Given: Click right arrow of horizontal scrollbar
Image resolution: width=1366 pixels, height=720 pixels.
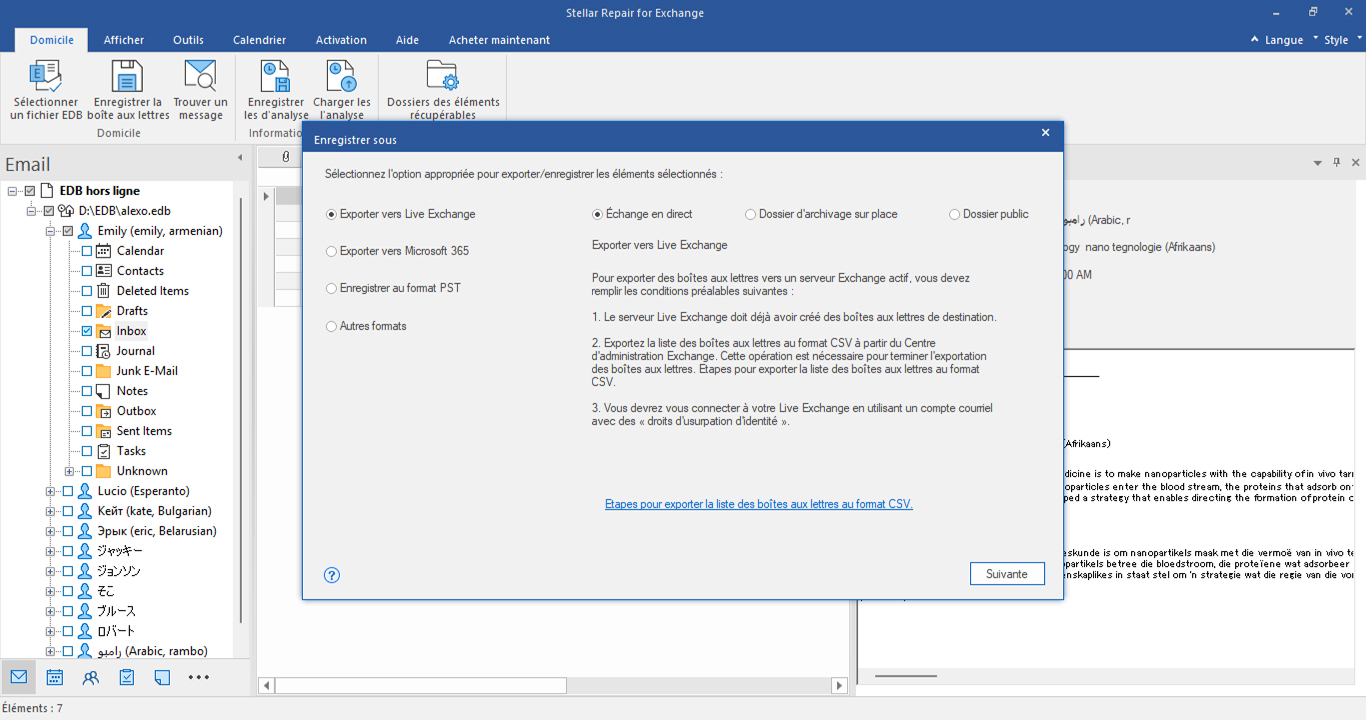Looking at the screenshot, I should [x=840, y=686].
